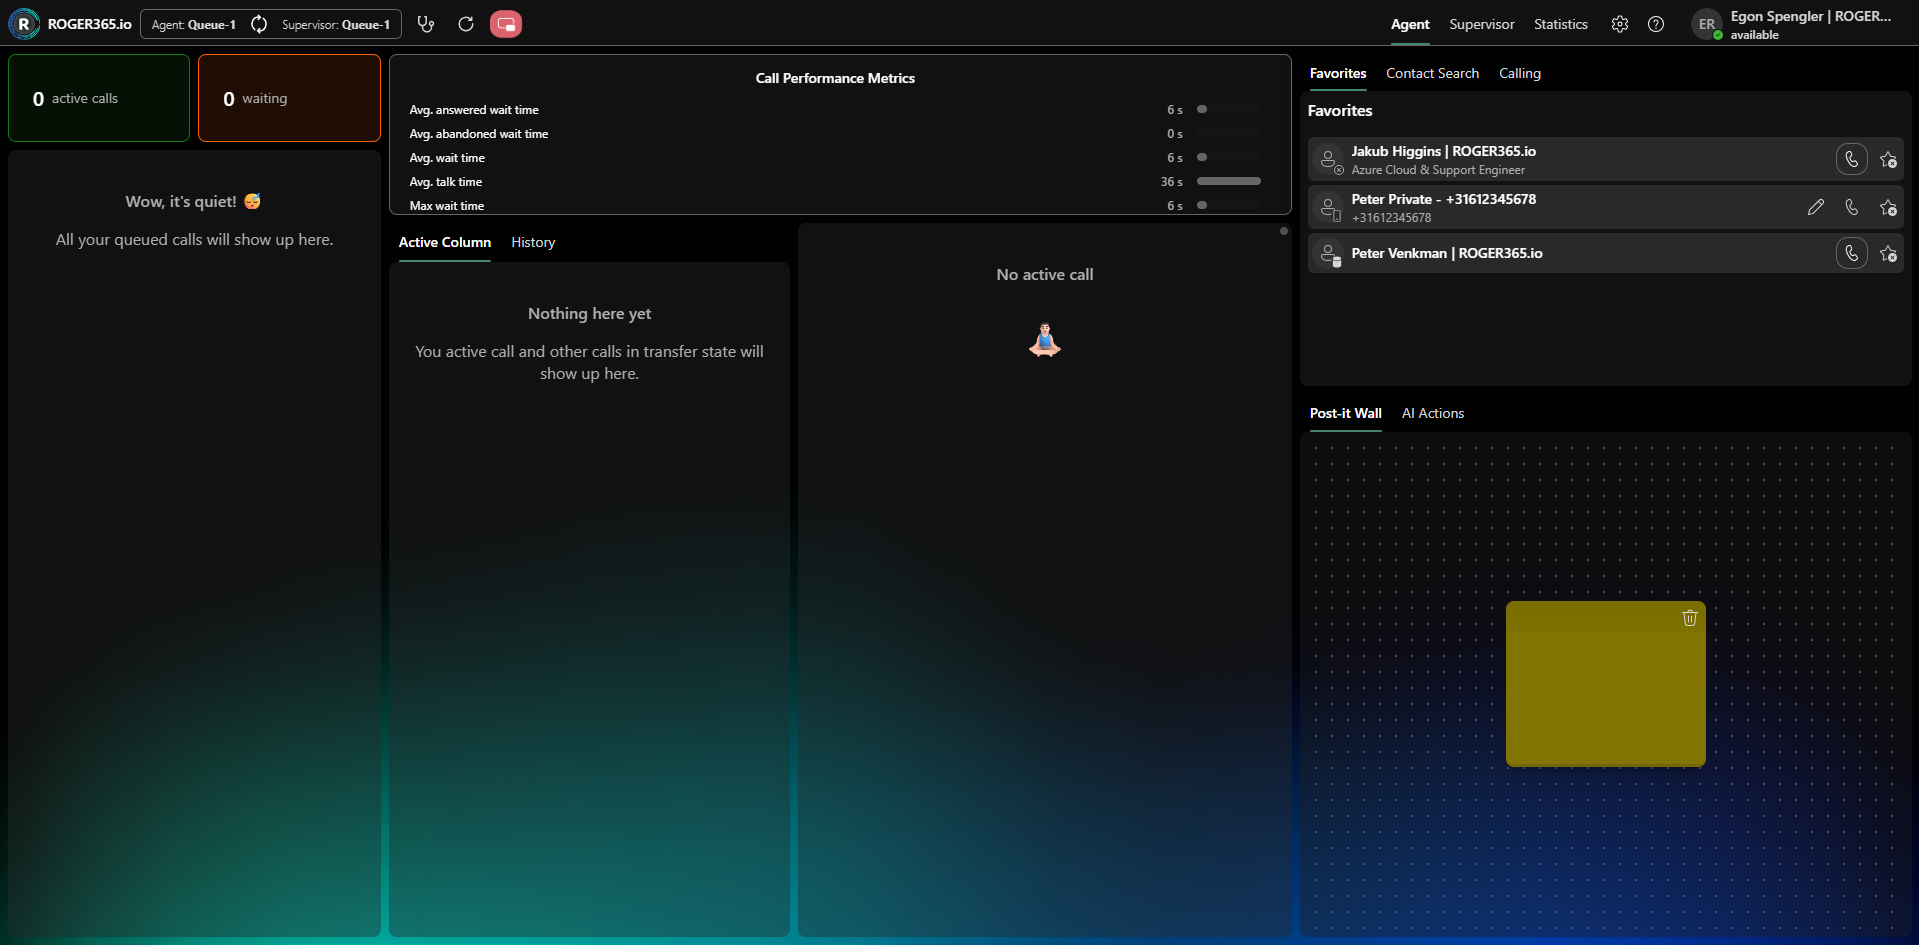Open the AI Actions tab
Viewport: 1919px width, 945px height.
click(1433, 413)
